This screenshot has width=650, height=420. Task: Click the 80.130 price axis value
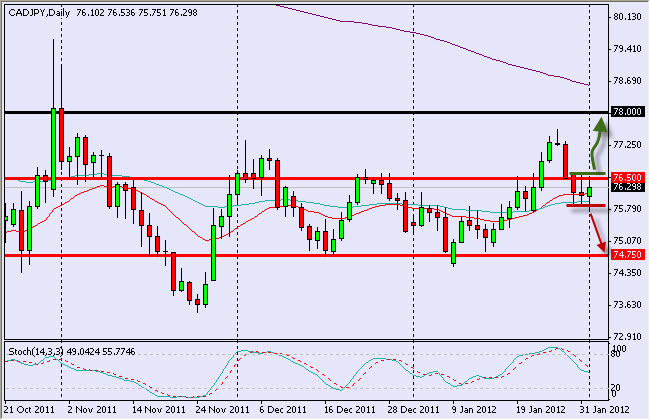pos(627,17)
